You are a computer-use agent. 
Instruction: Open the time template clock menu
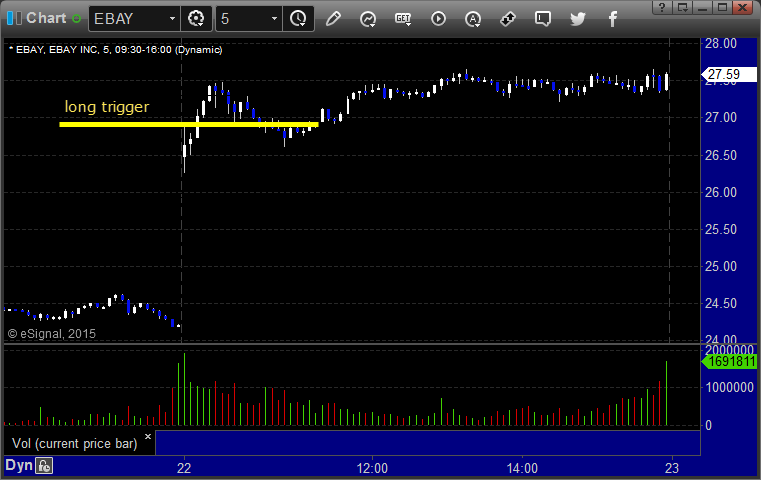click(298, 19)
